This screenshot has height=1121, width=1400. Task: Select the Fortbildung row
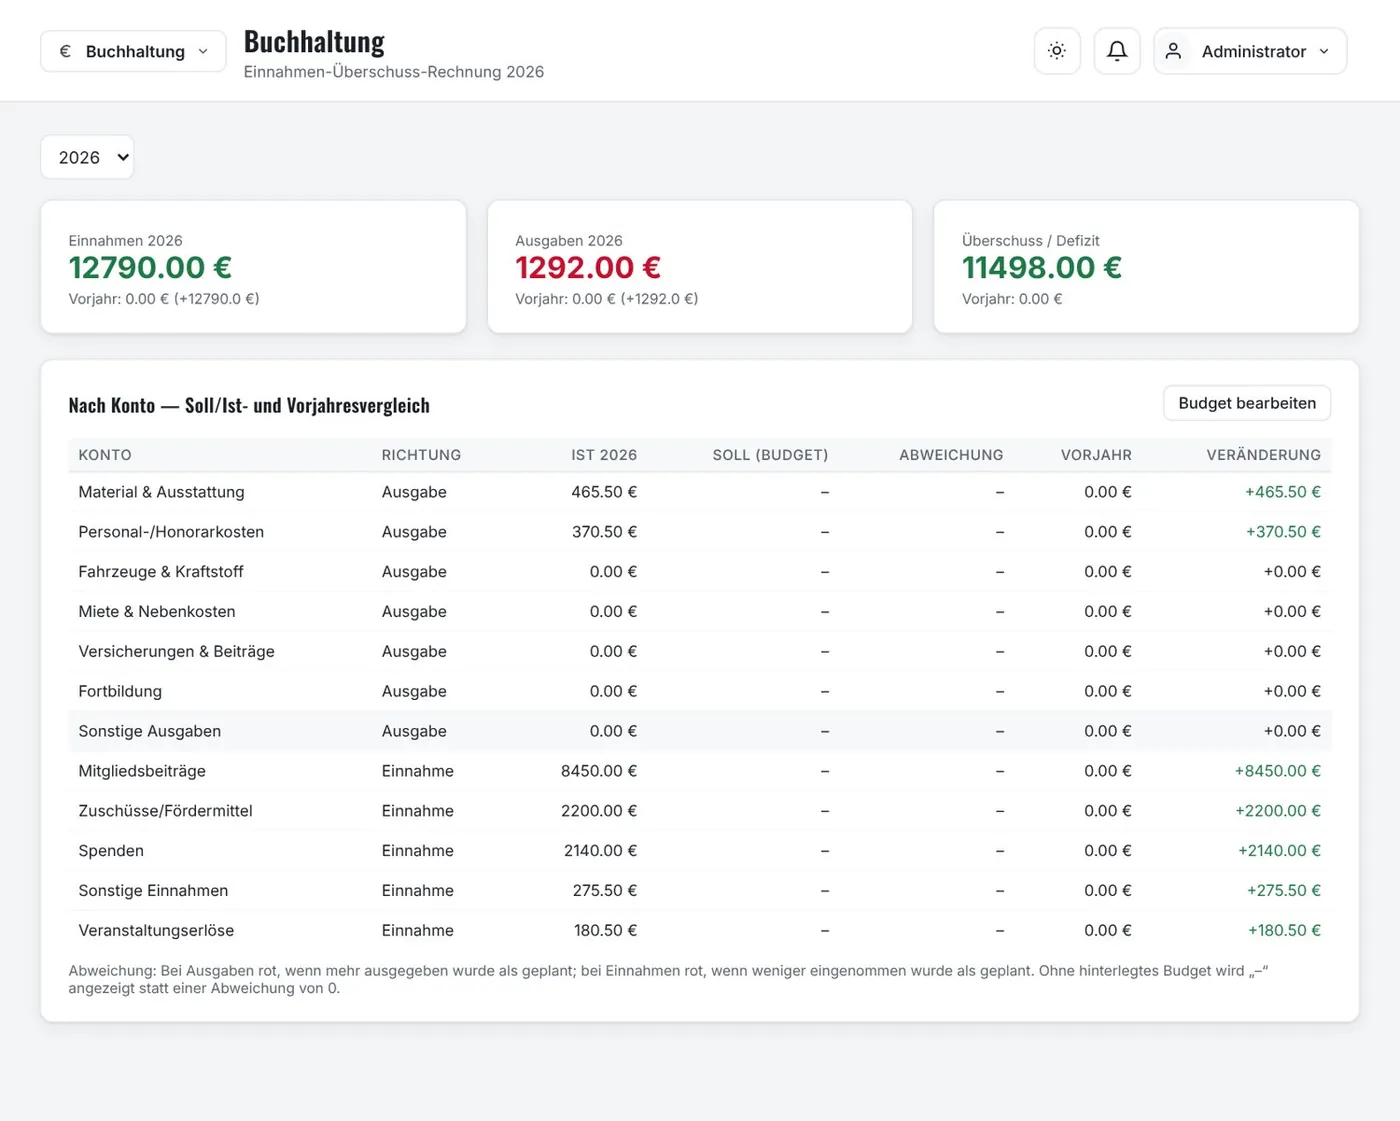[x=699, y=691]
